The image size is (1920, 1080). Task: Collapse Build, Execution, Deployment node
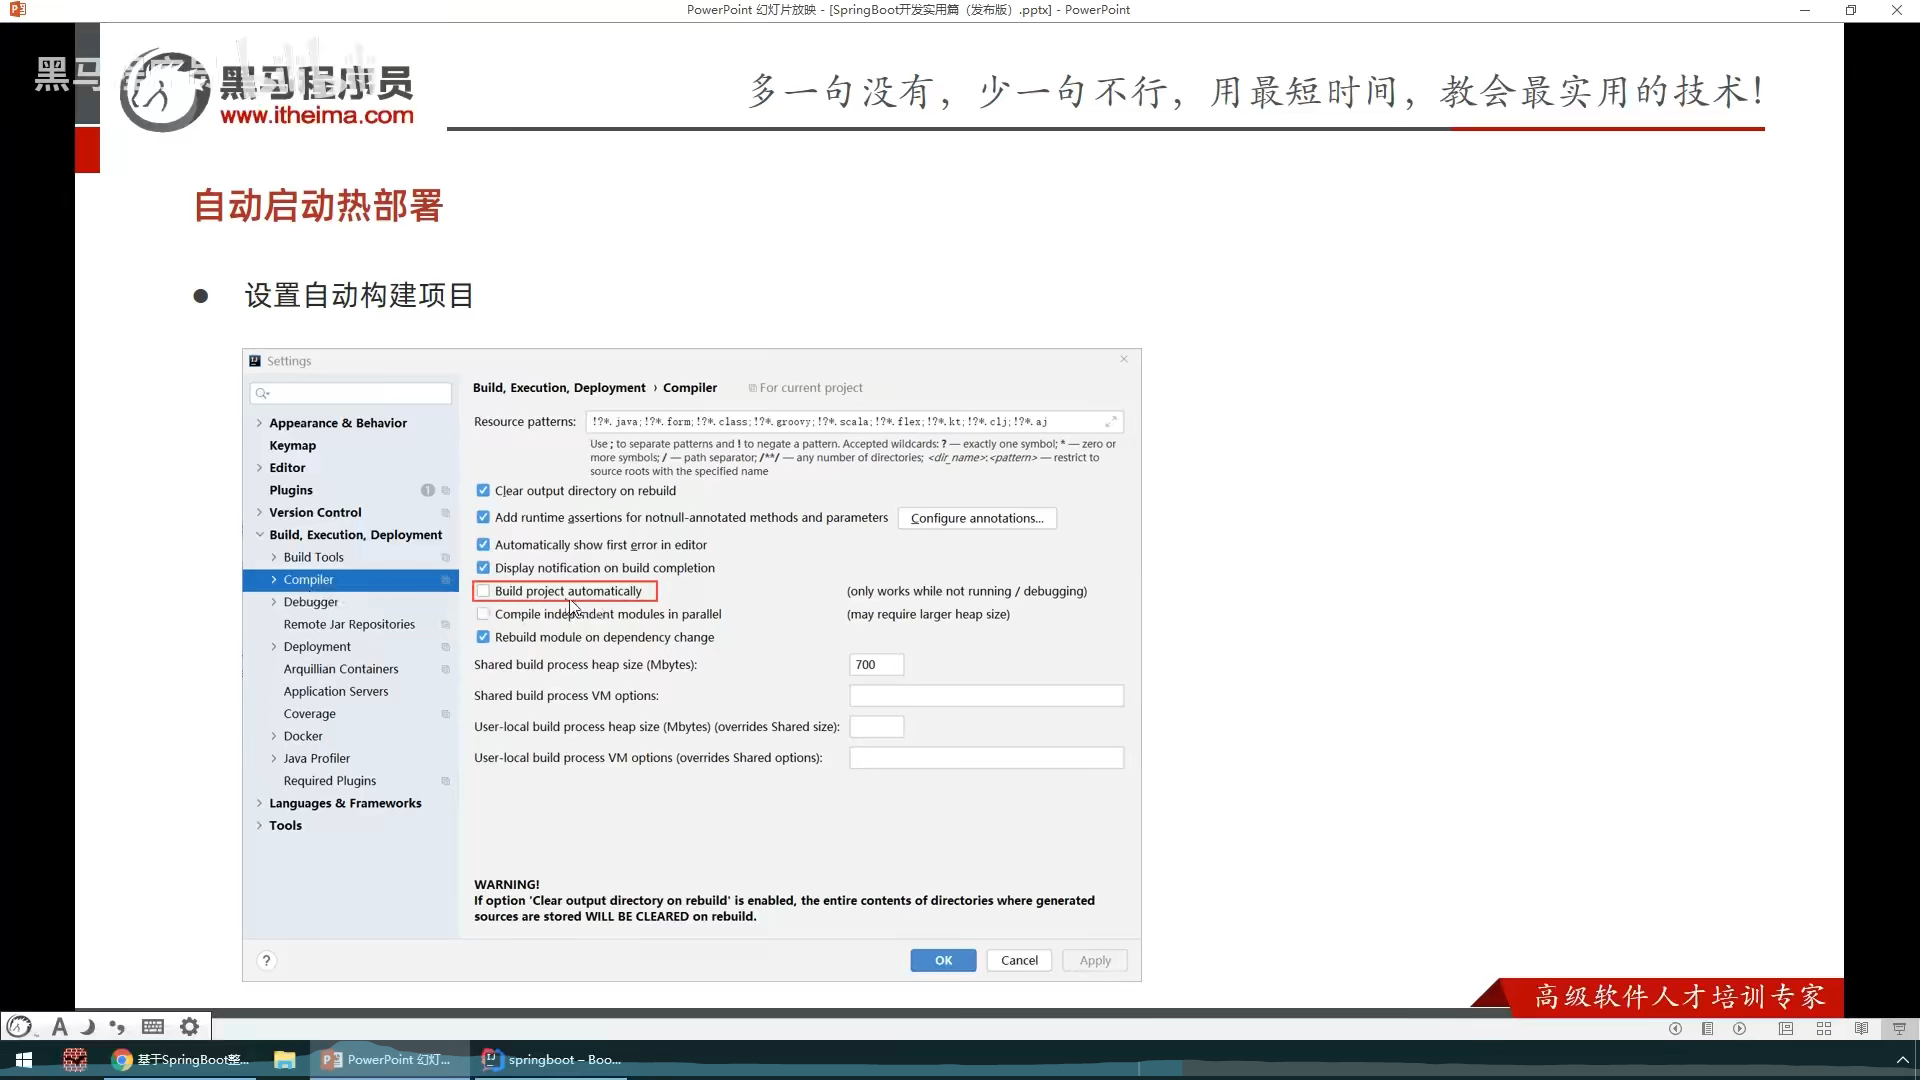click(259, 535)
